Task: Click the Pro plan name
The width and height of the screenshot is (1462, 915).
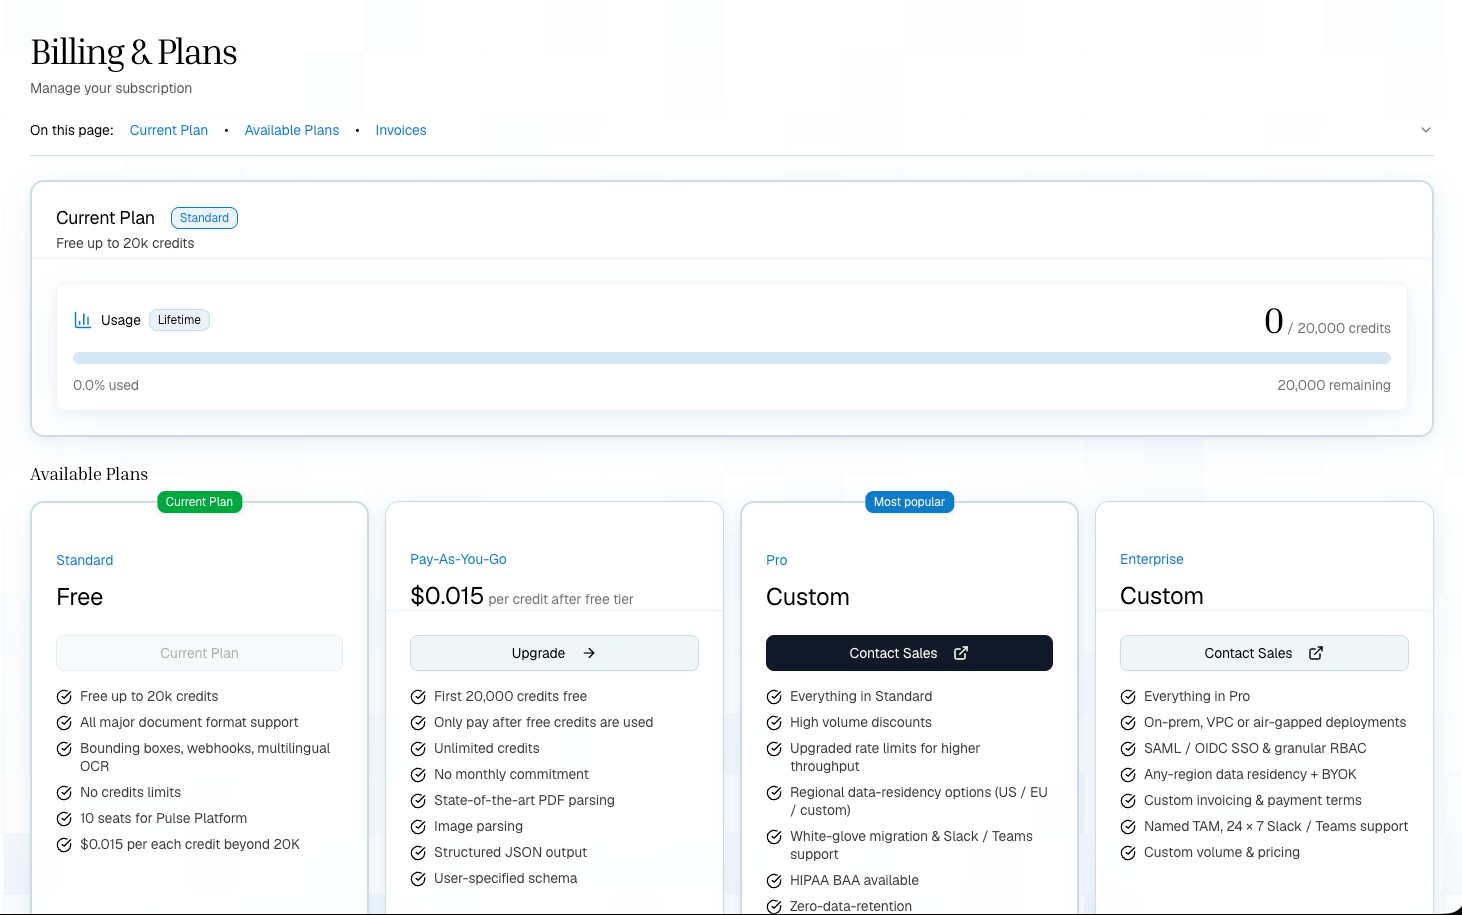Action: pyautogui.click(x=777, y=560)
